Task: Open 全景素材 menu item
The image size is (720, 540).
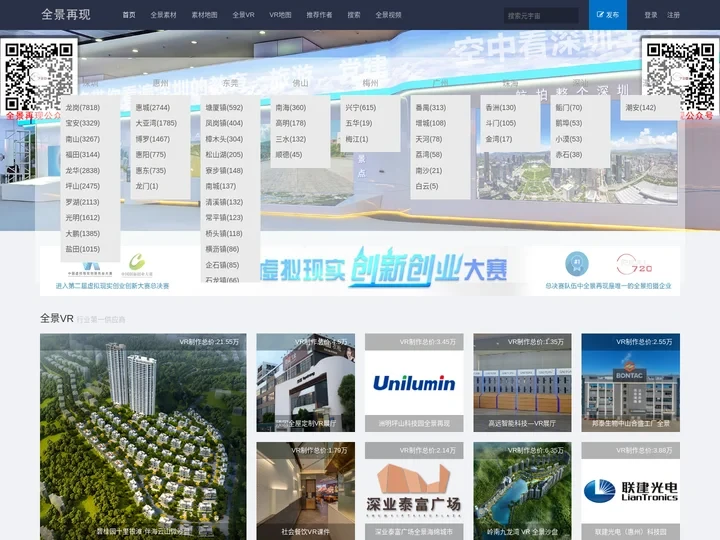Action: (x=163, y=15)
